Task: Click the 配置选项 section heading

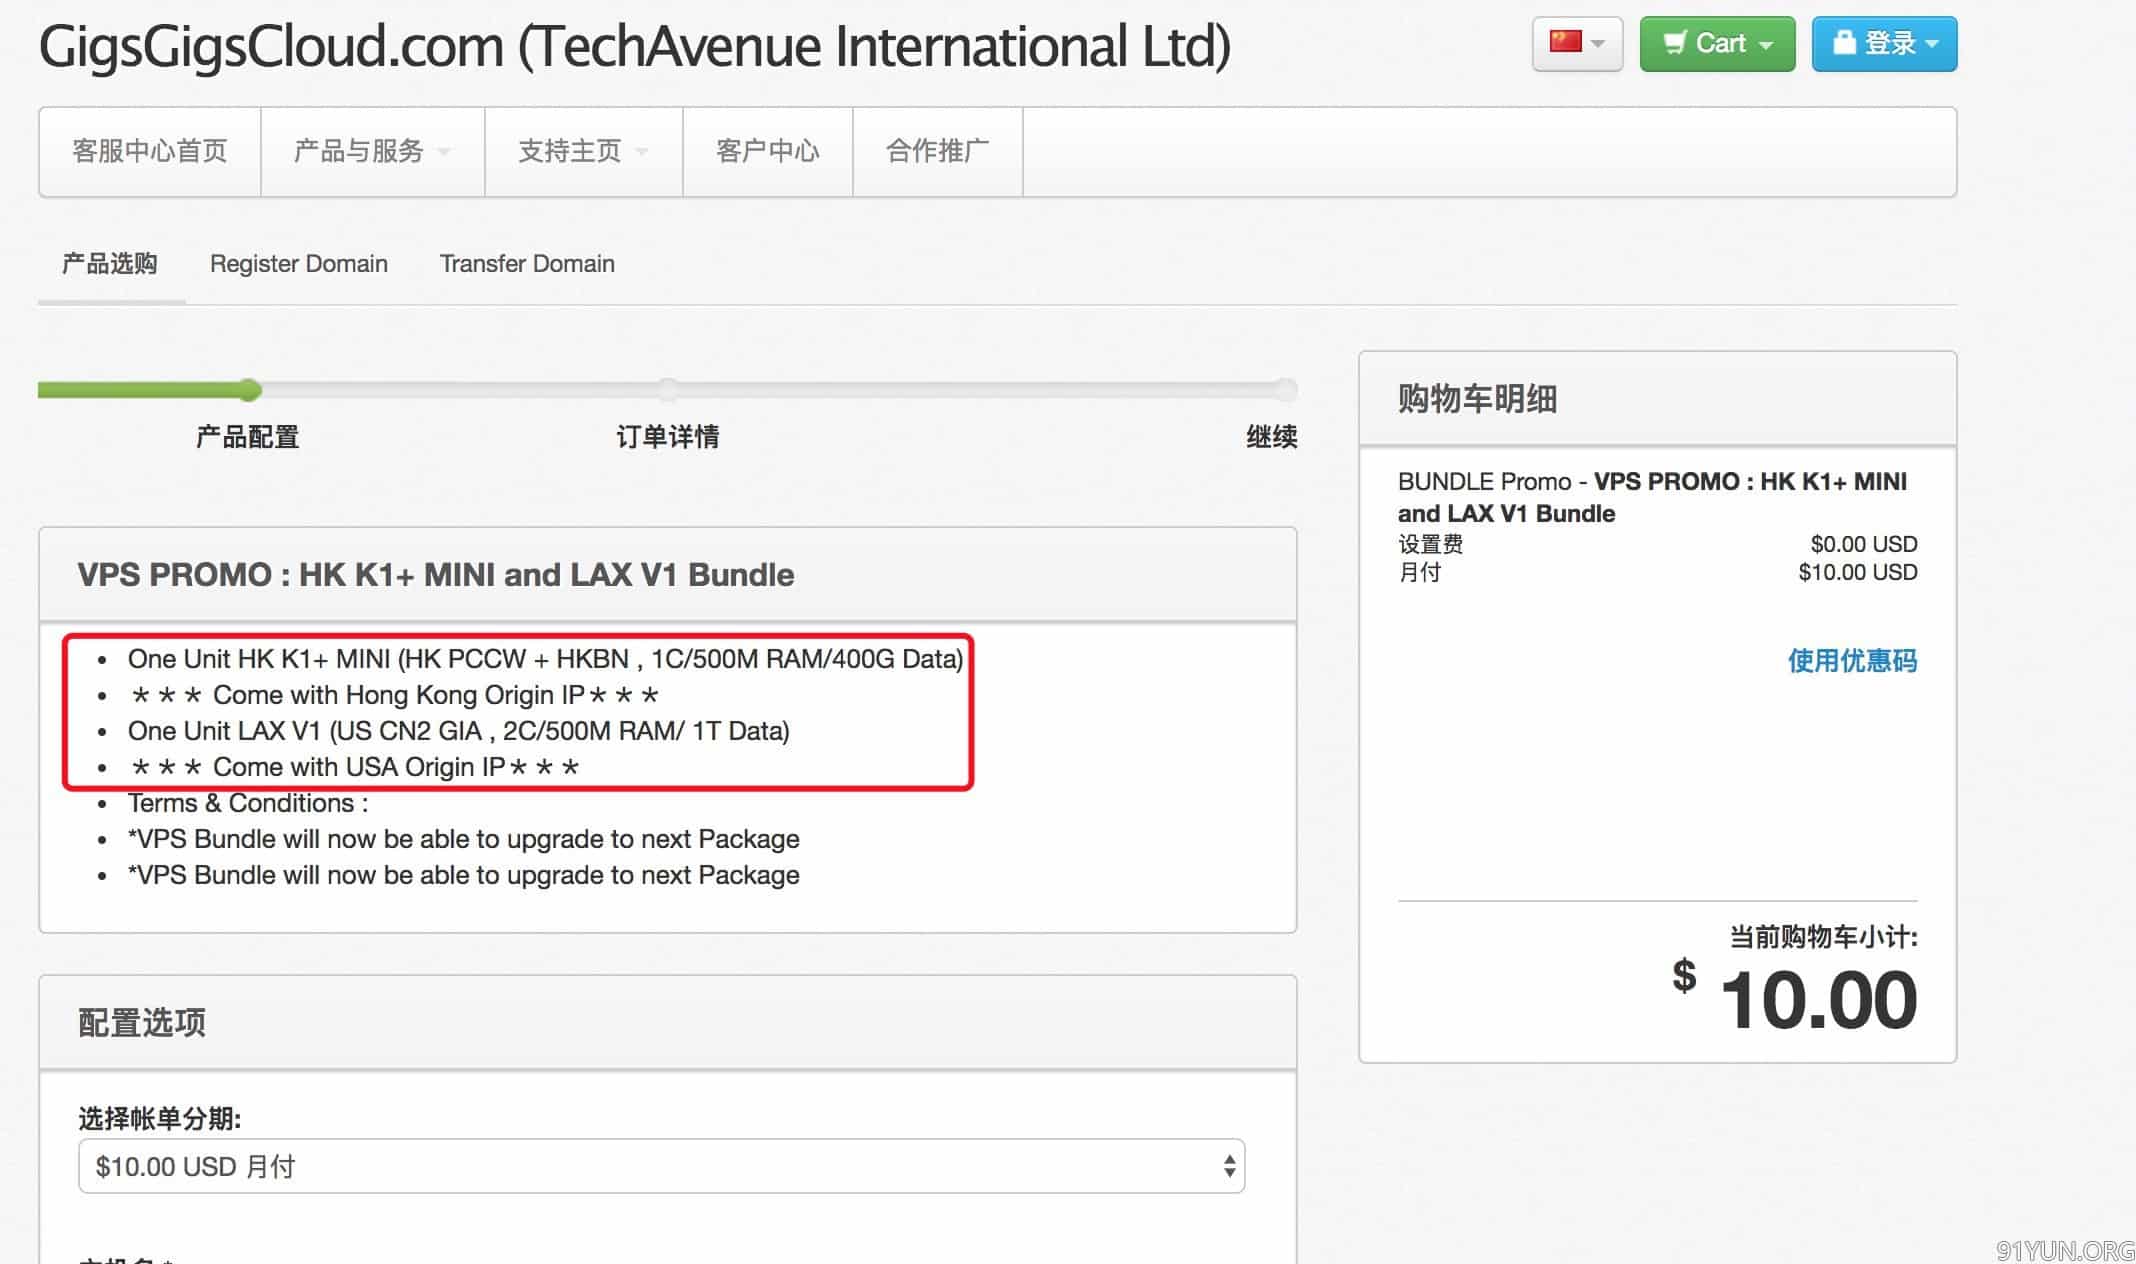Action: tap(142, 1023)
